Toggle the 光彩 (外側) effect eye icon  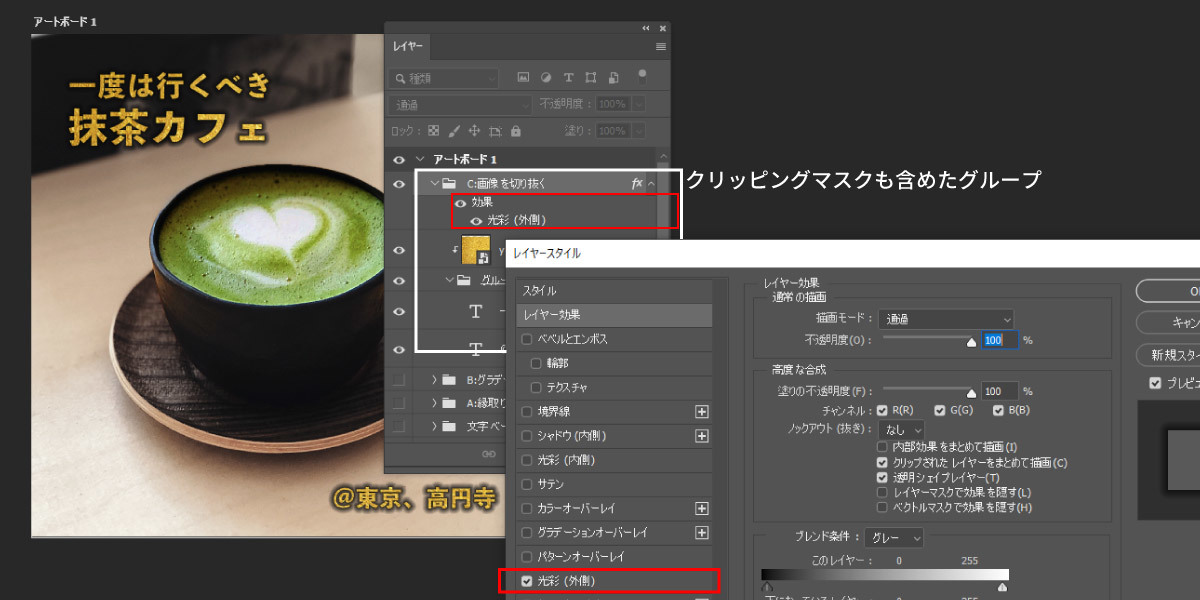[477, 220]
